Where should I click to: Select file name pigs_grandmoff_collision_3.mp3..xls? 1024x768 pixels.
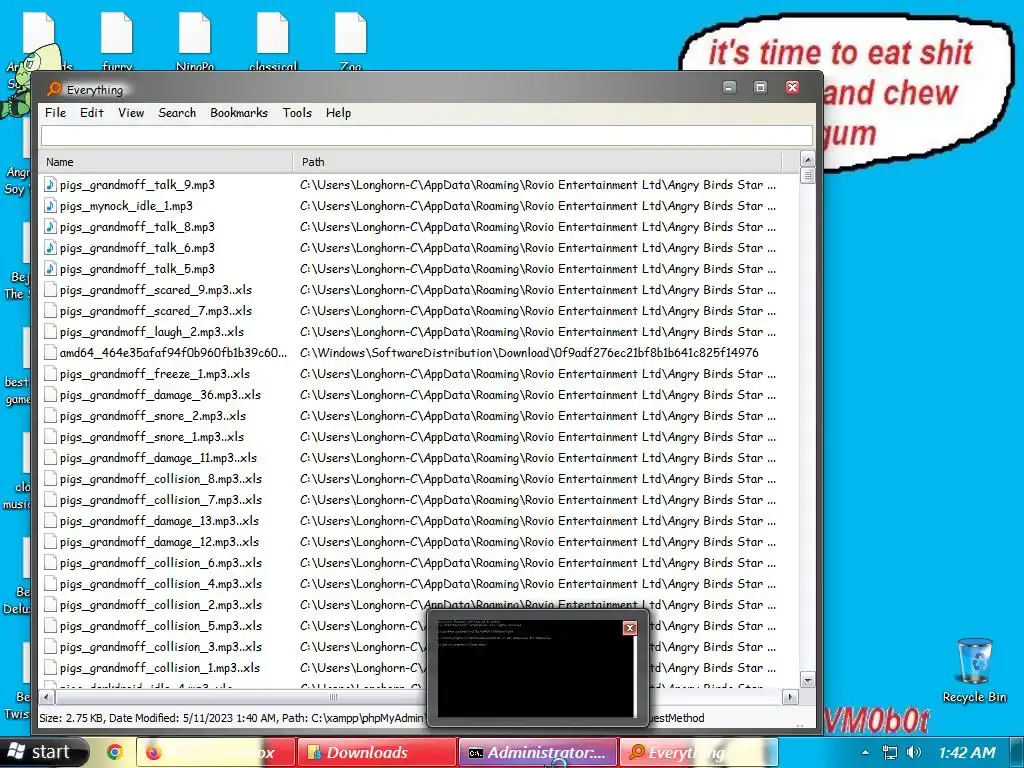point(161,647)
